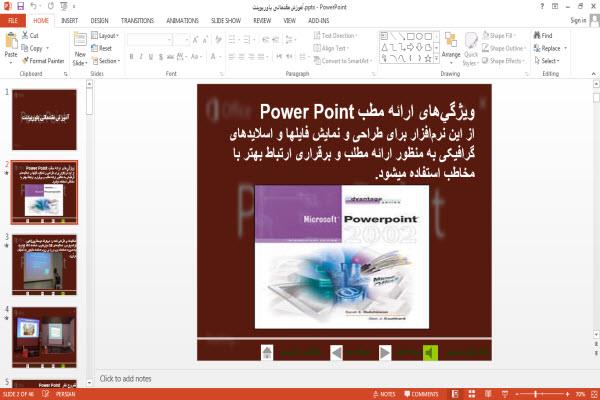The width and height of the screenshot is (600, 400).
Task: Click the spell check icon in status bar
Action: (x=46, y=394)
